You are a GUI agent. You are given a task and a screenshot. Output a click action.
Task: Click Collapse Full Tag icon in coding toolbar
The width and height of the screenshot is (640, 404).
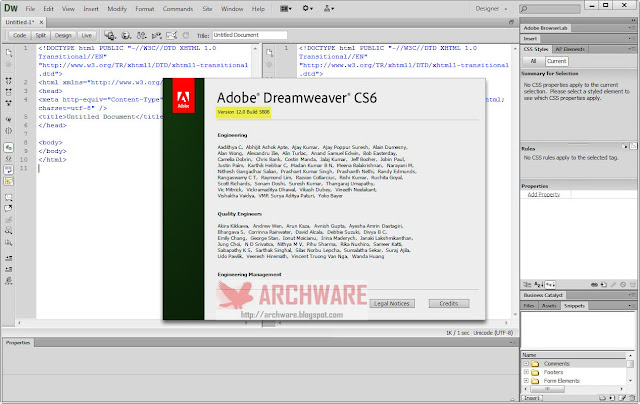9,81
